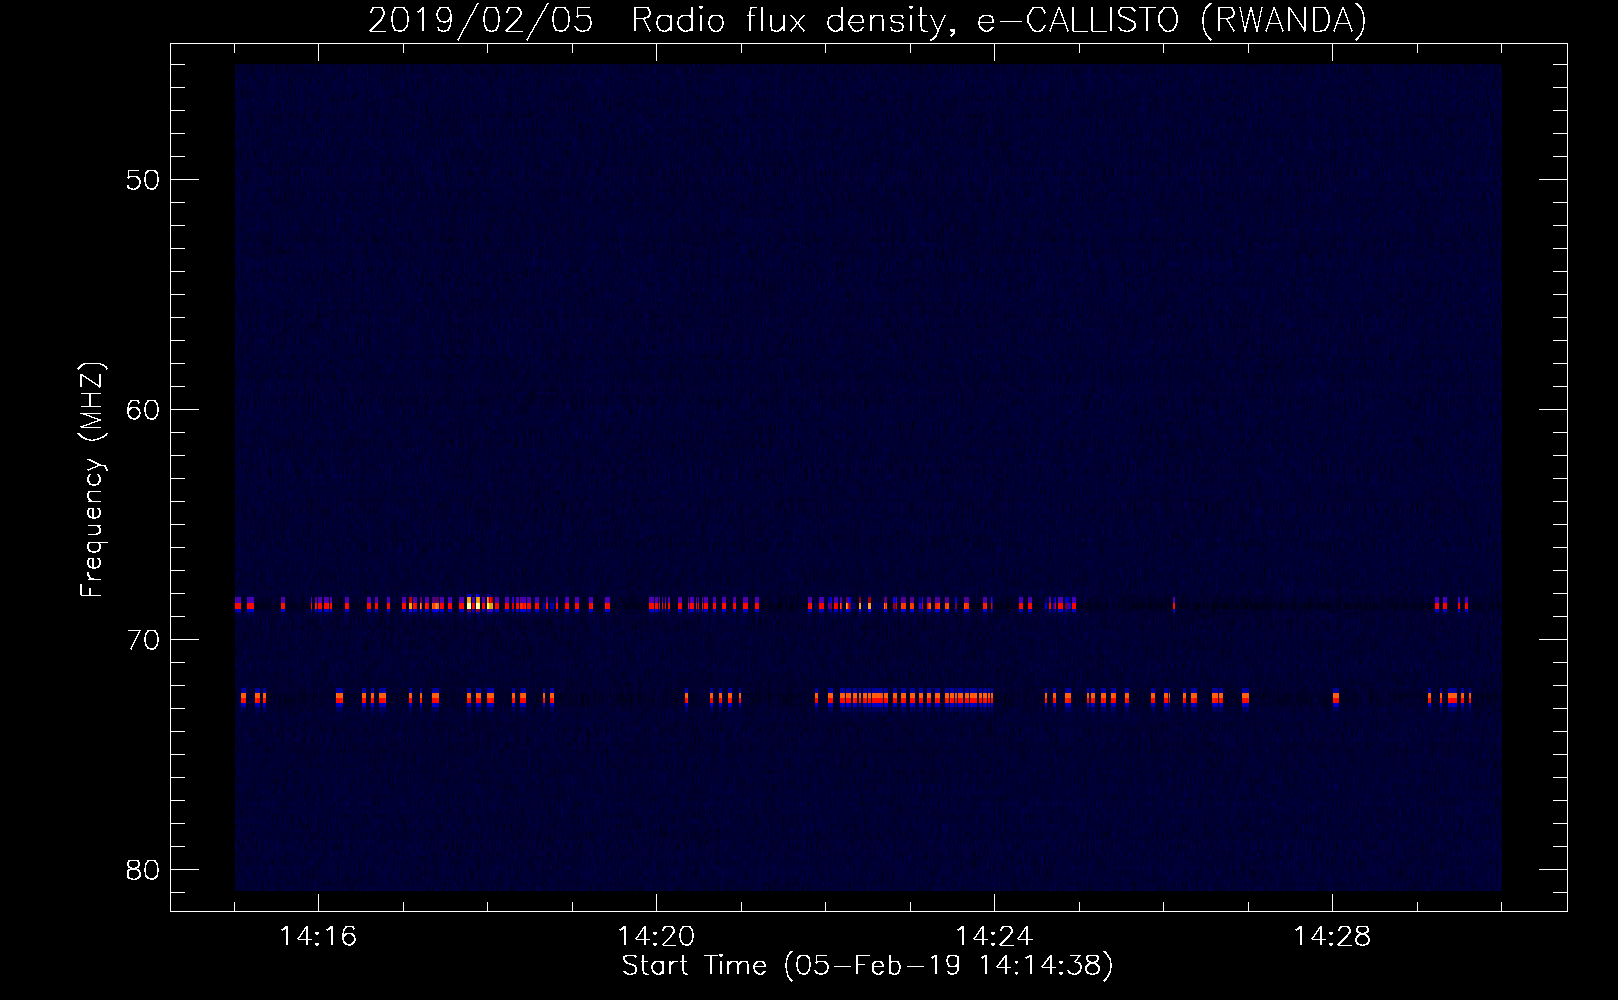
Task: Click the '14:20' time tick label
Action: pos(656,936)
